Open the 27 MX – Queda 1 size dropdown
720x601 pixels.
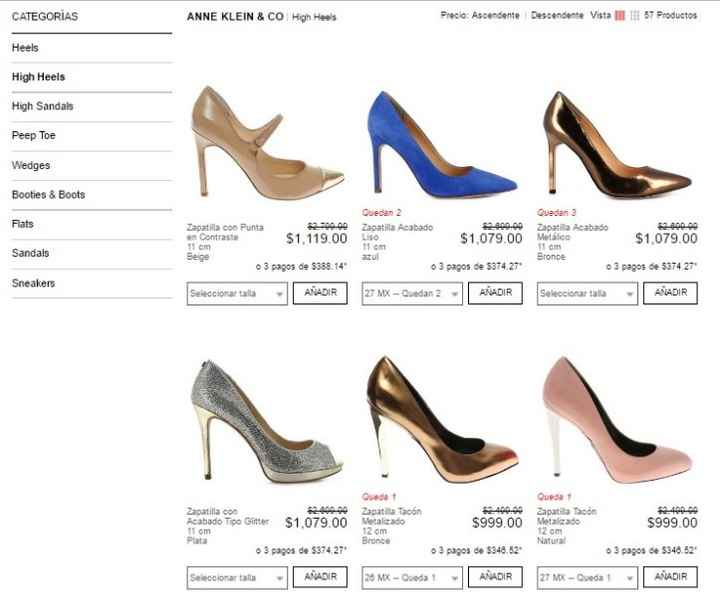click(587, 578)
